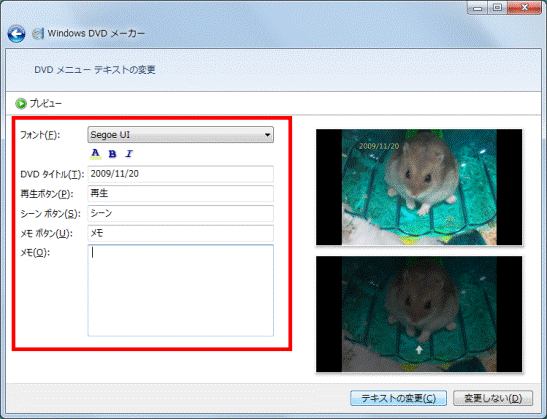This screenshot has height=419, width=547.
Task: Minimize the DVD メーカー window
Action: point(478,8)
